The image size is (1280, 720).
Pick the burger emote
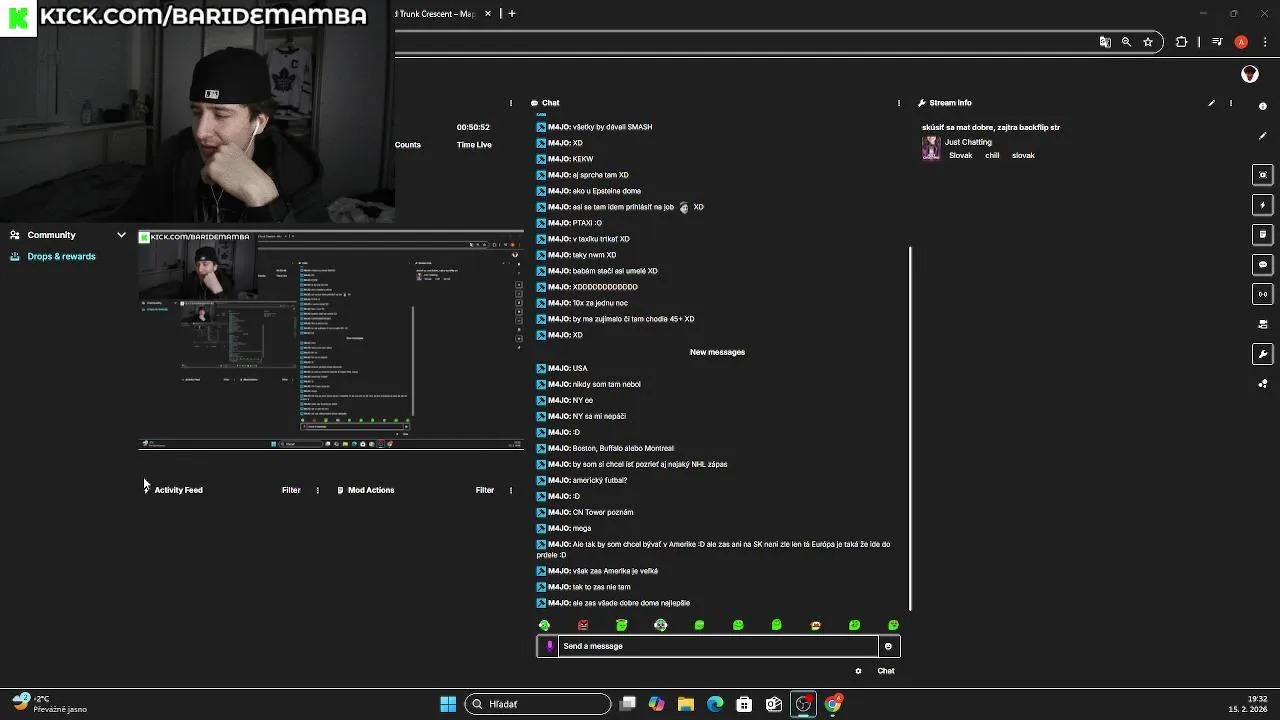click(816, 625)
